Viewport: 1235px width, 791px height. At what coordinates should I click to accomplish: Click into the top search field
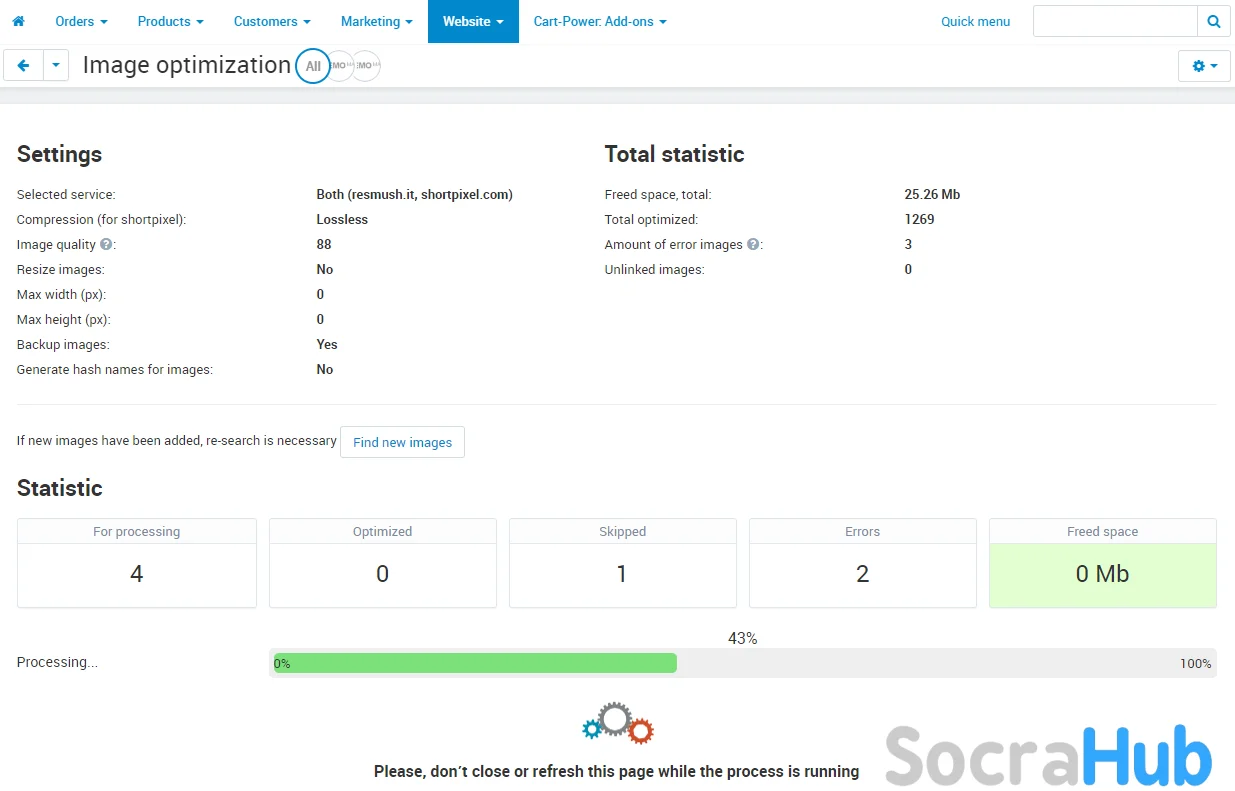pyautogui.click(x=1114, y=21)
